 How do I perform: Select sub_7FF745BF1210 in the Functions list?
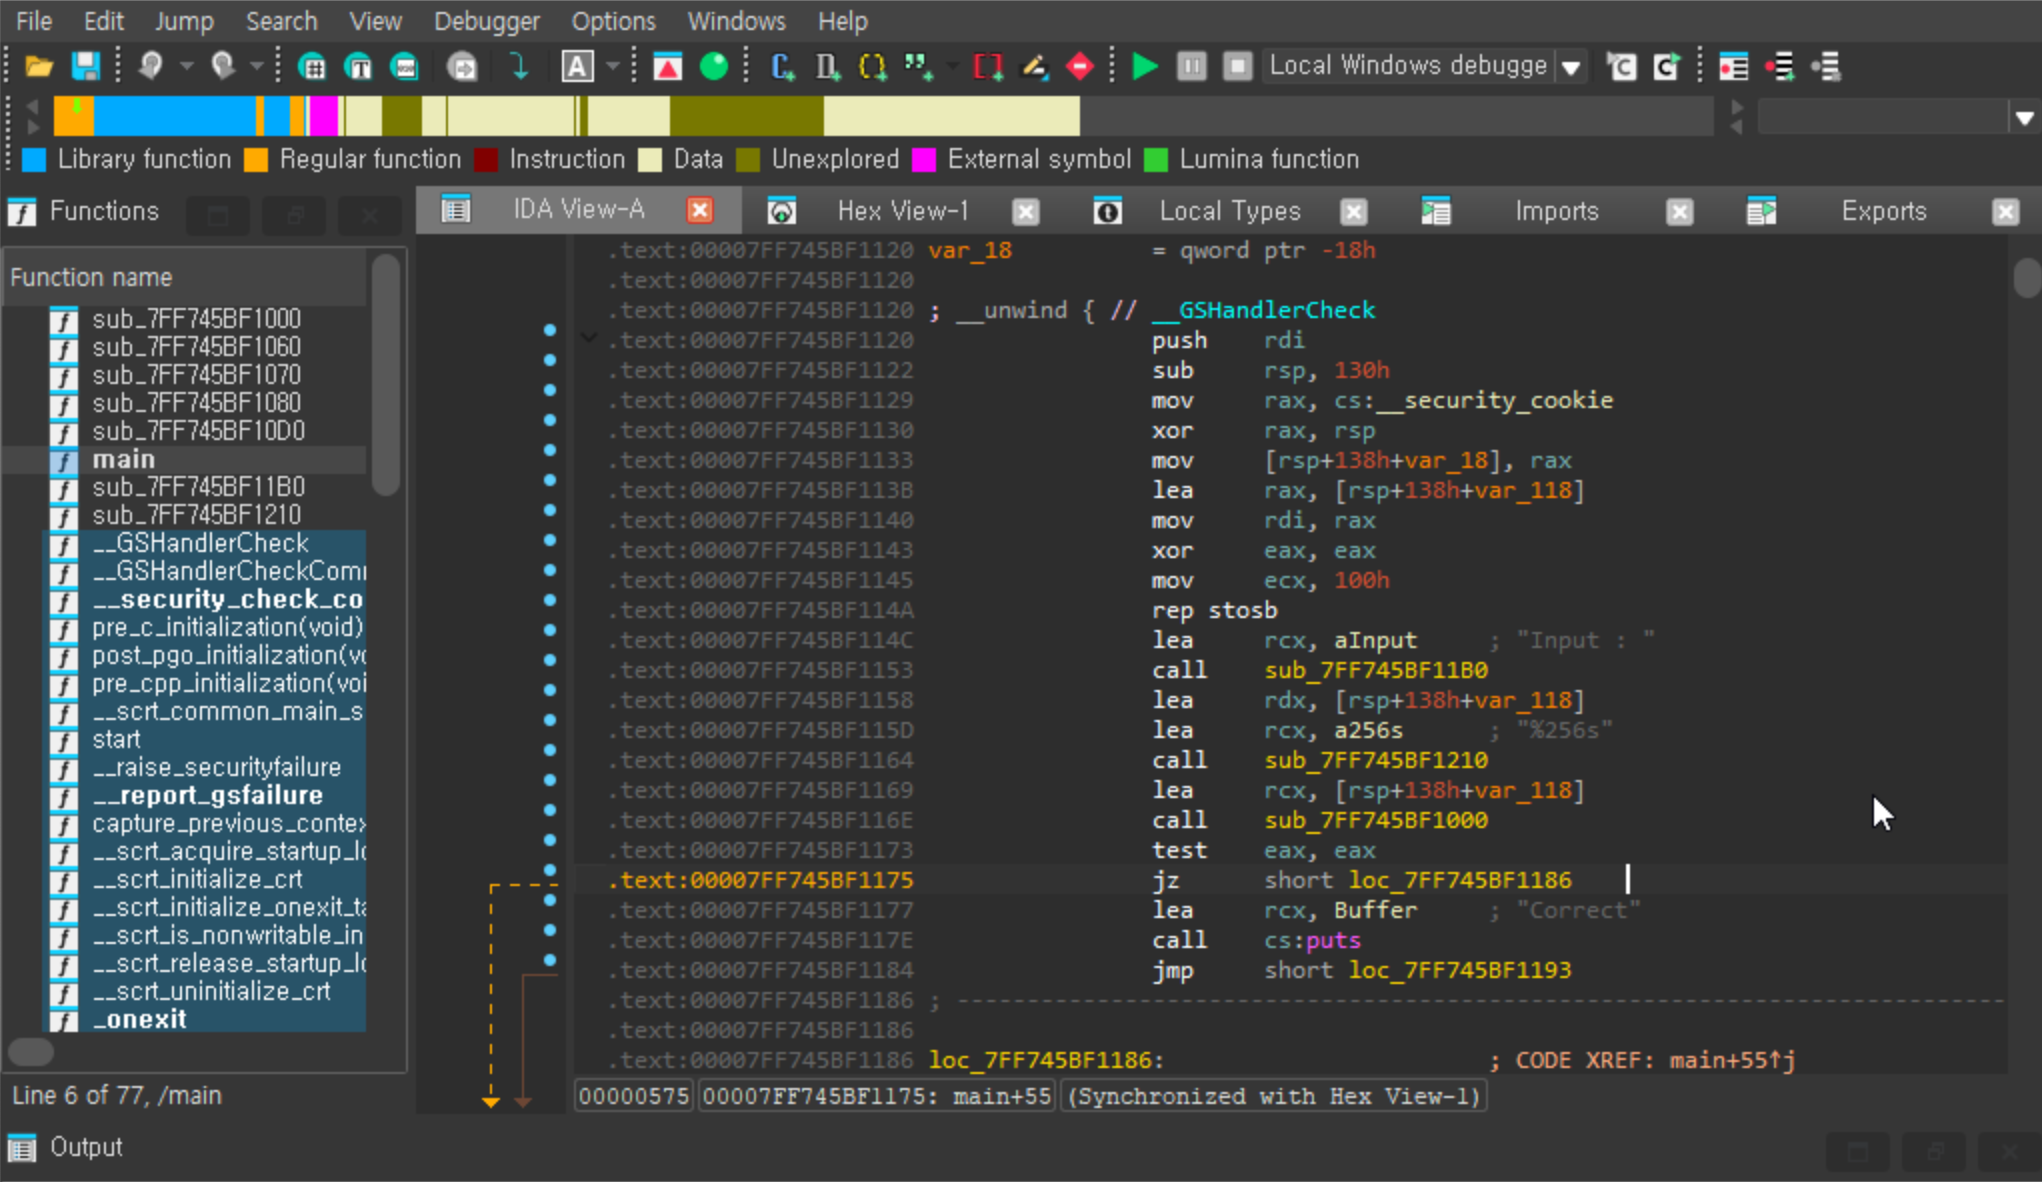(x=196, y=515)
